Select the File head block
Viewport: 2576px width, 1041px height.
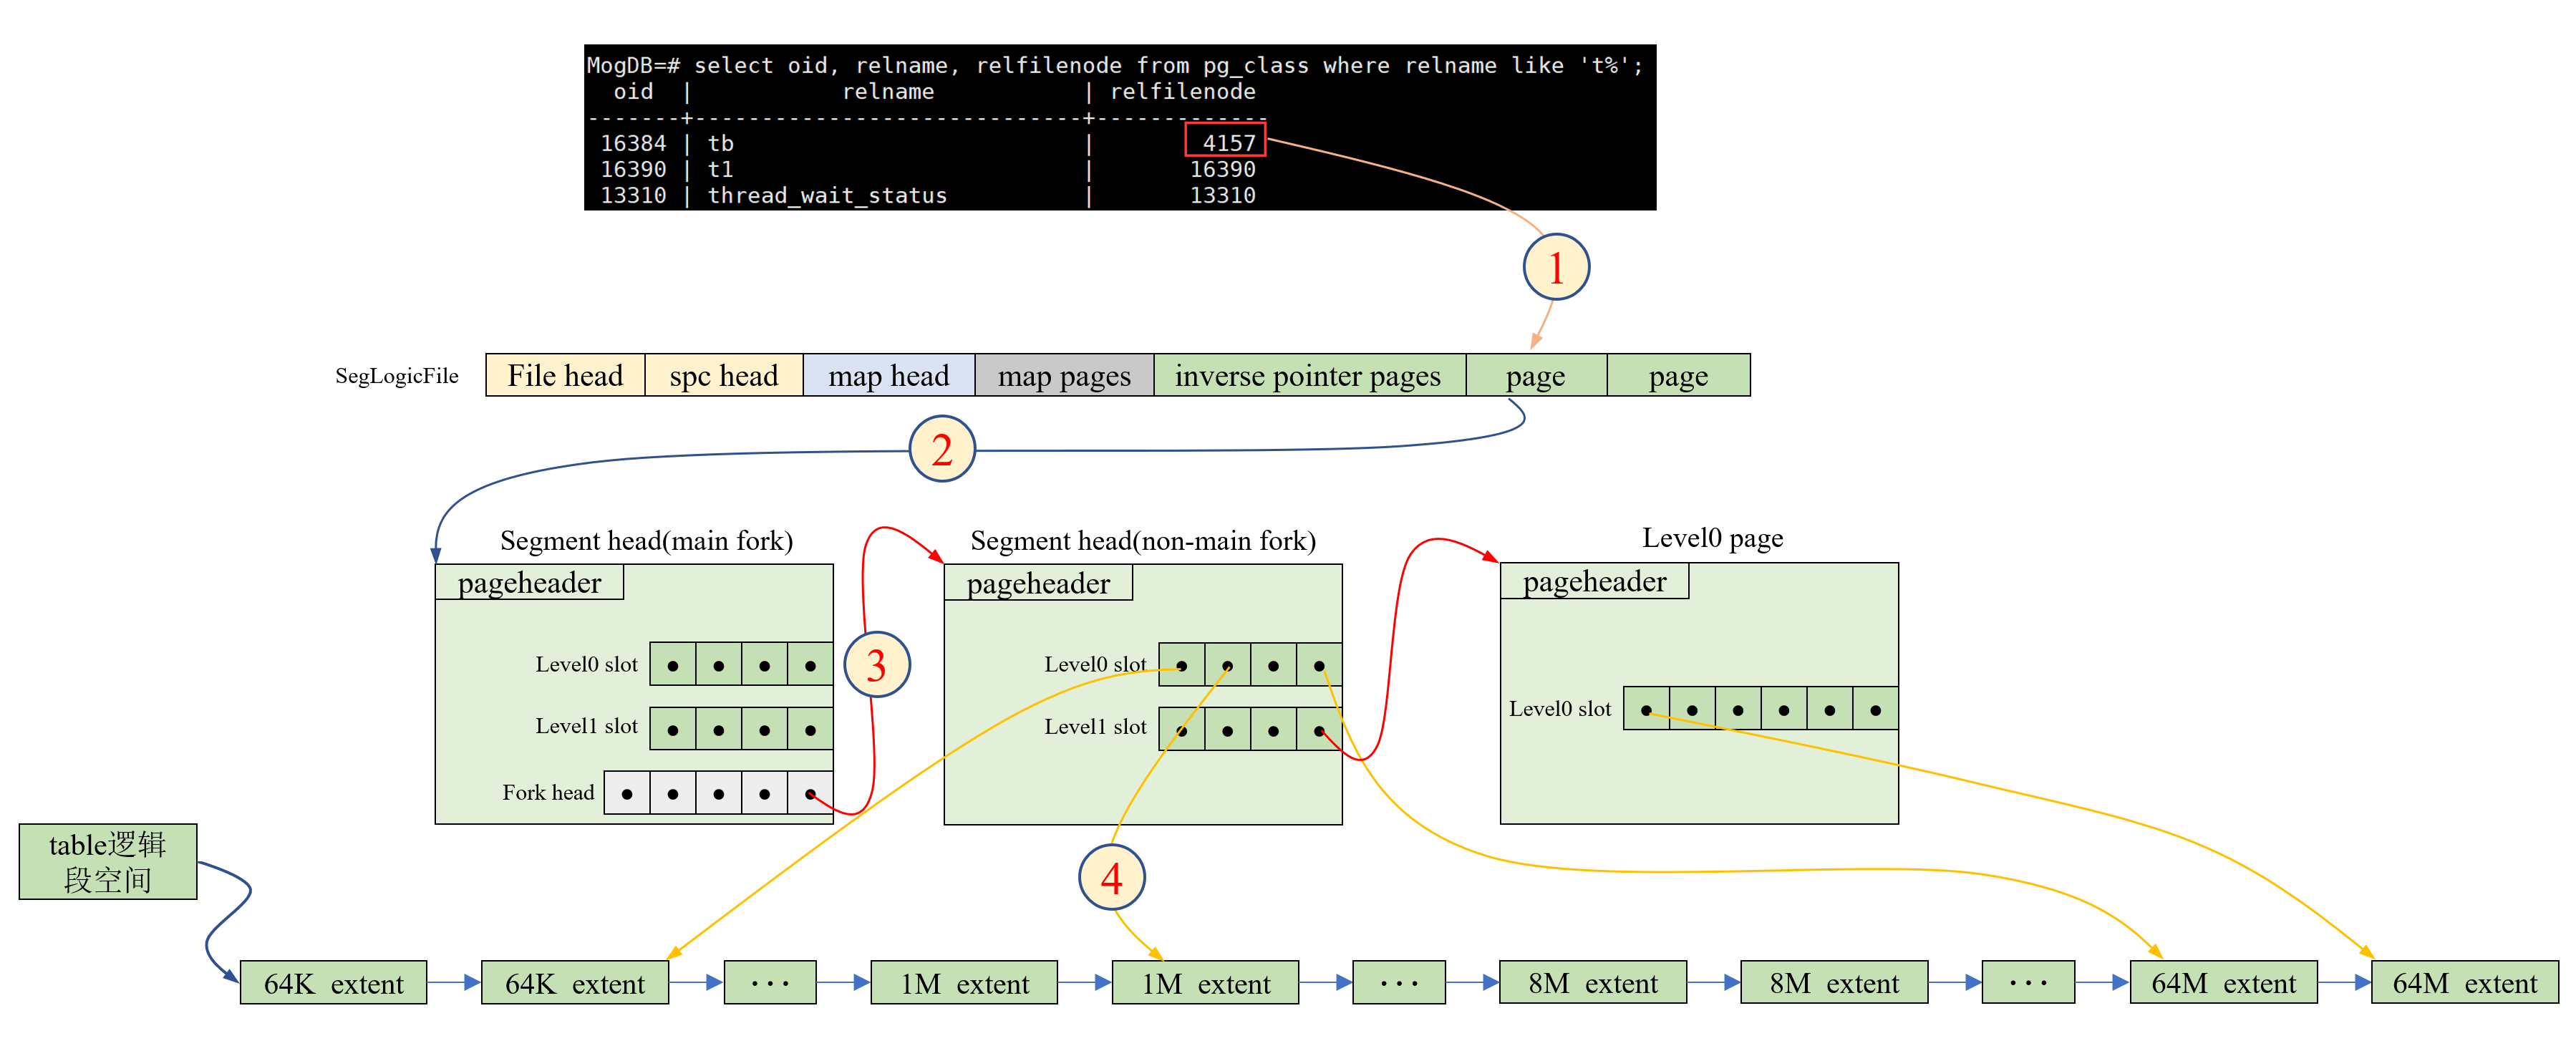pyautogui.click(x=565, y=376)
